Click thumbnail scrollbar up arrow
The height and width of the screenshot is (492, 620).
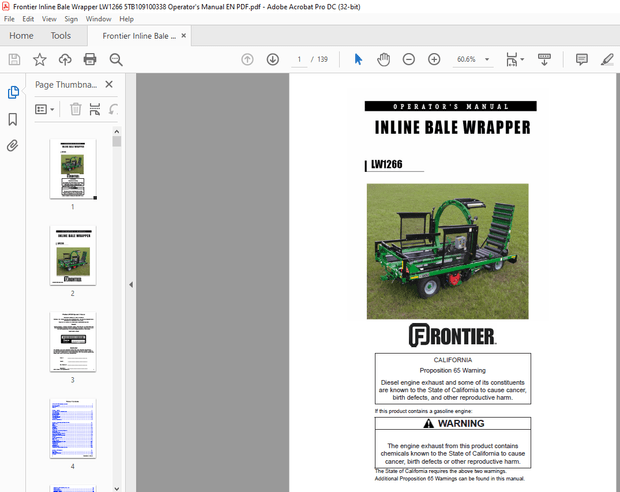117,131
